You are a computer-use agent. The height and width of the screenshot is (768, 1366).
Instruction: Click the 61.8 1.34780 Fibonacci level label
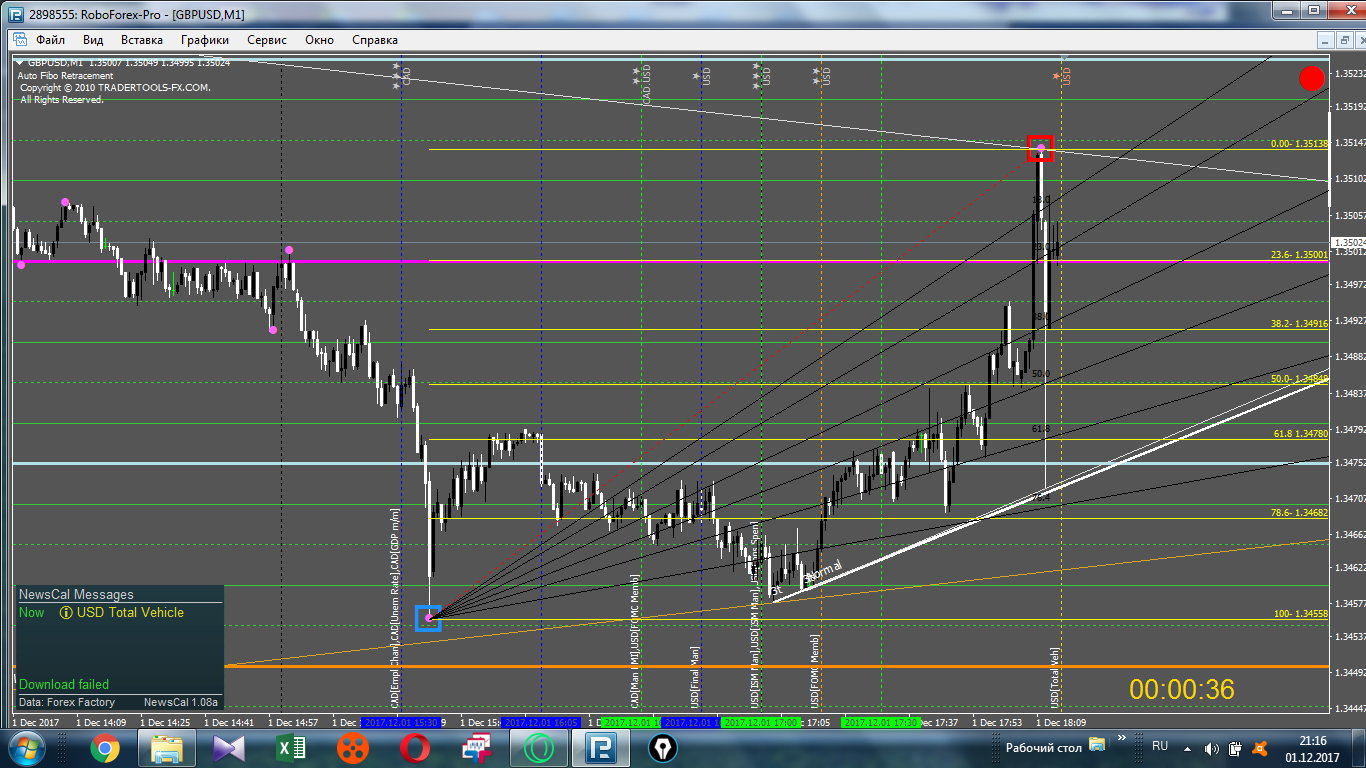[x=1300, y=434]
